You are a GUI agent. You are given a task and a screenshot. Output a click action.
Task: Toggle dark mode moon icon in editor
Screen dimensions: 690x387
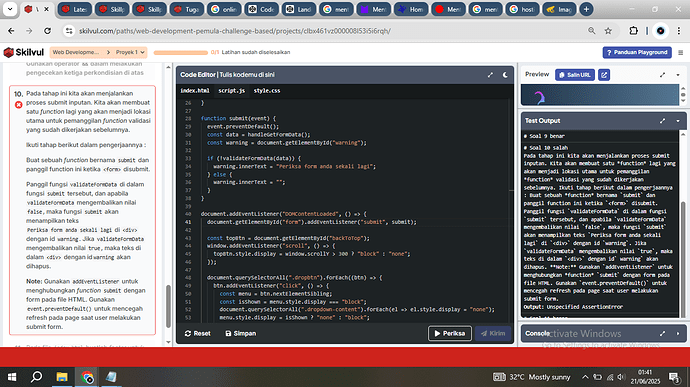505,75
